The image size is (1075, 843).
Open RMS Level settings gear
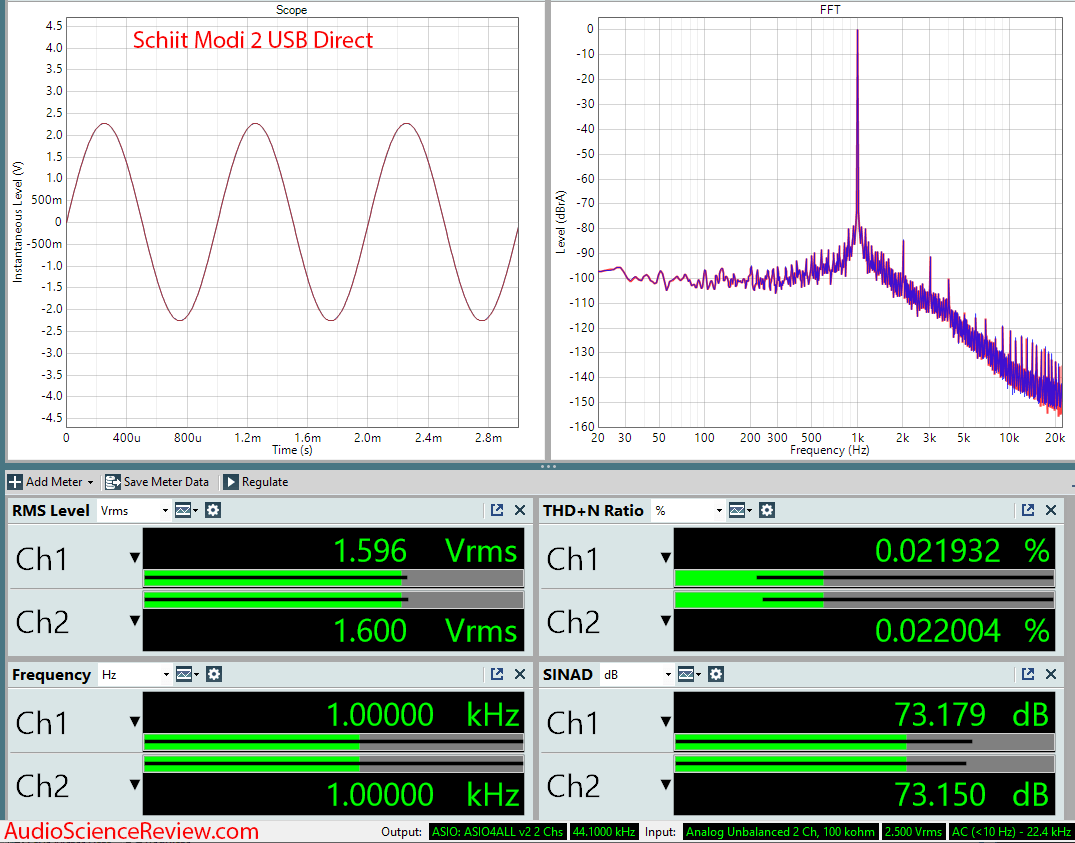[x=213, y=510]
